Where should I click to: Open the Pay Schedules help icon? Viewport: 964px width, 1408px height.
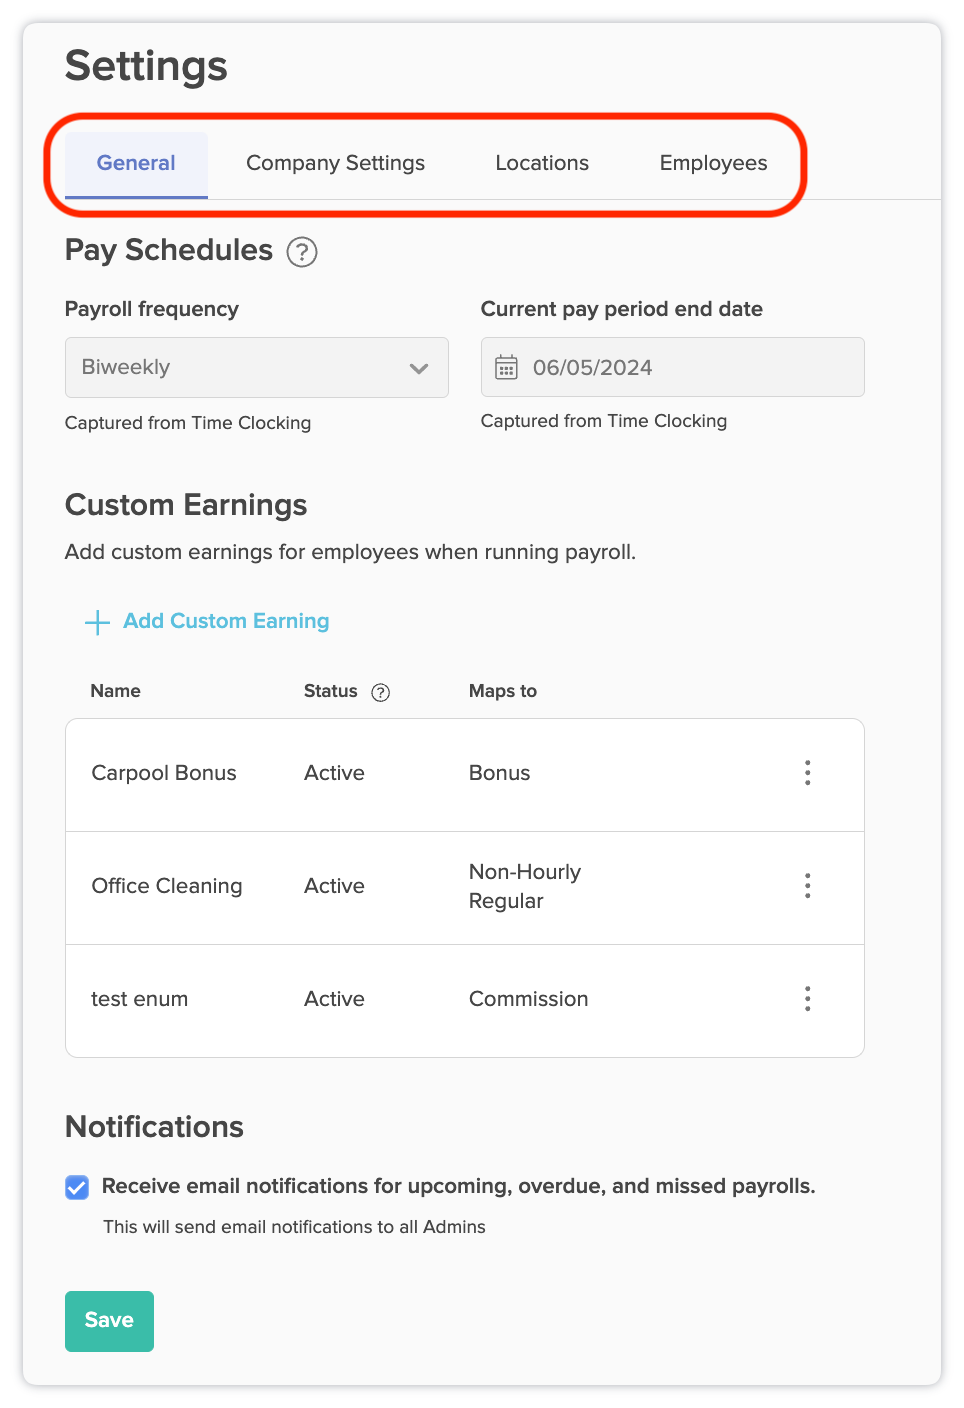point(302,252)
